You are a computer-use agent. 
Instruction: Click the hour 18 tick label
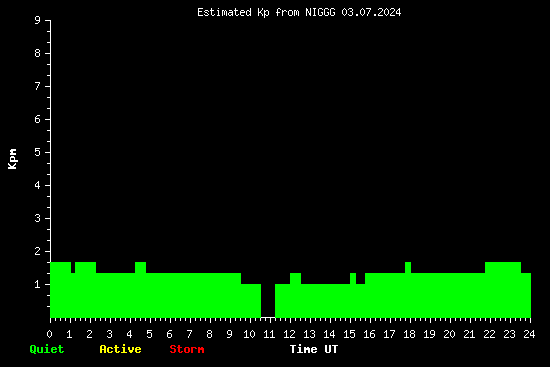[x=409, y=334]
